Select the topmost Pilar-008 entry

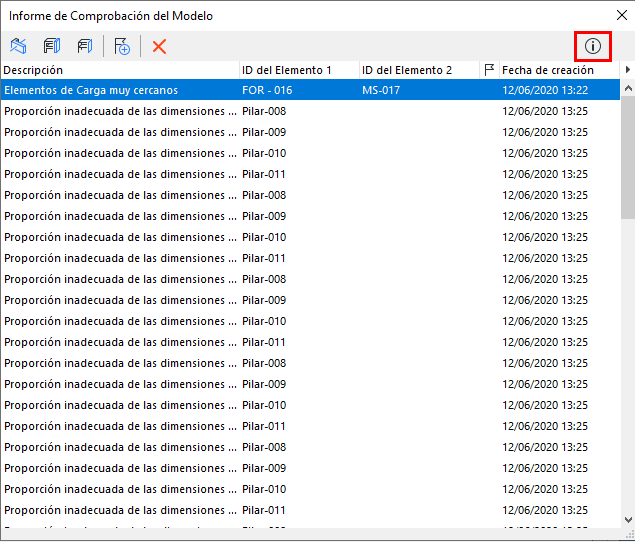tap(310, 111)
